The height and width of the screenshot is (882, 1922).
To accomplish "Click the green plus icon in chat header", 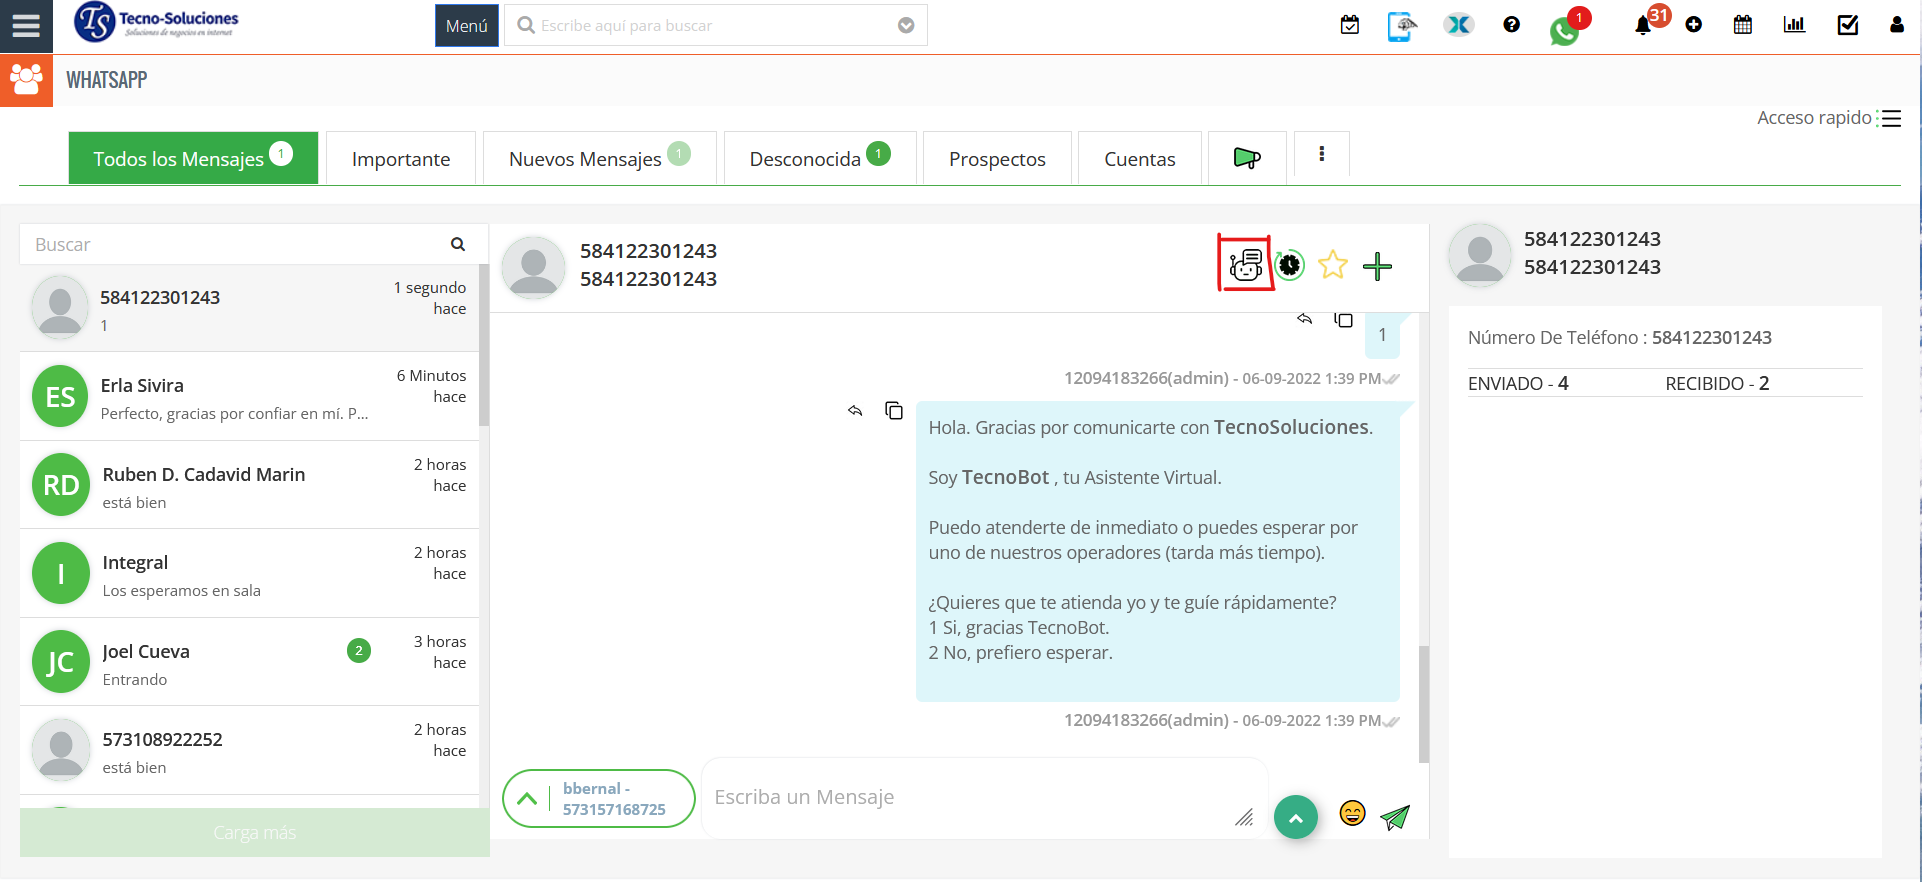I will click(1377, 266).
